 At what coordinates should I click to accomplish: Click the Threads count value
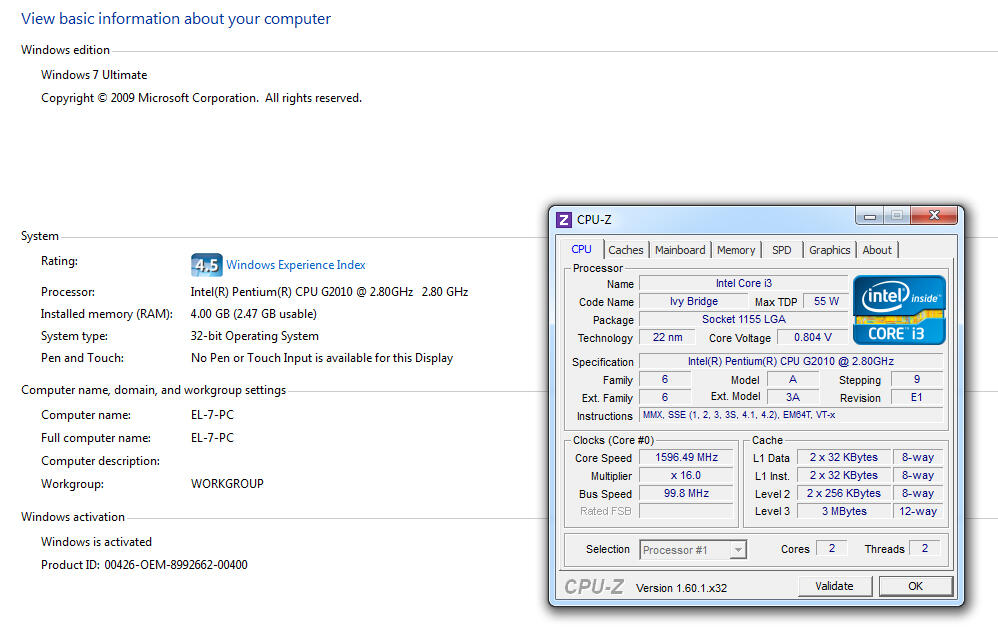coord(925,548)
